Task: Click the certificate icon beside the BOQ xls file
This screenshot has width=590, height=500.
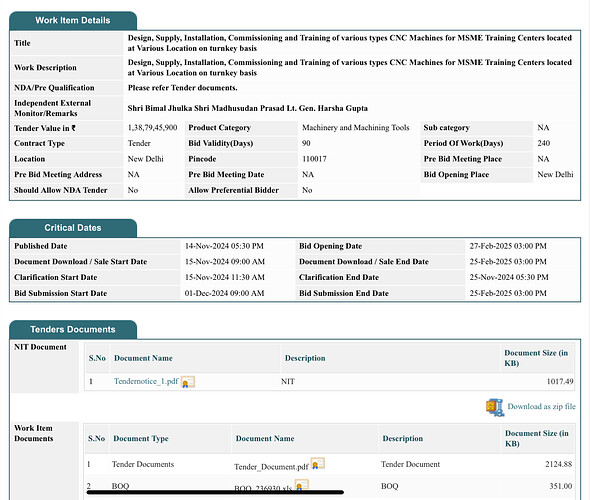Action: pyautogui.click(x=301, y=485)
